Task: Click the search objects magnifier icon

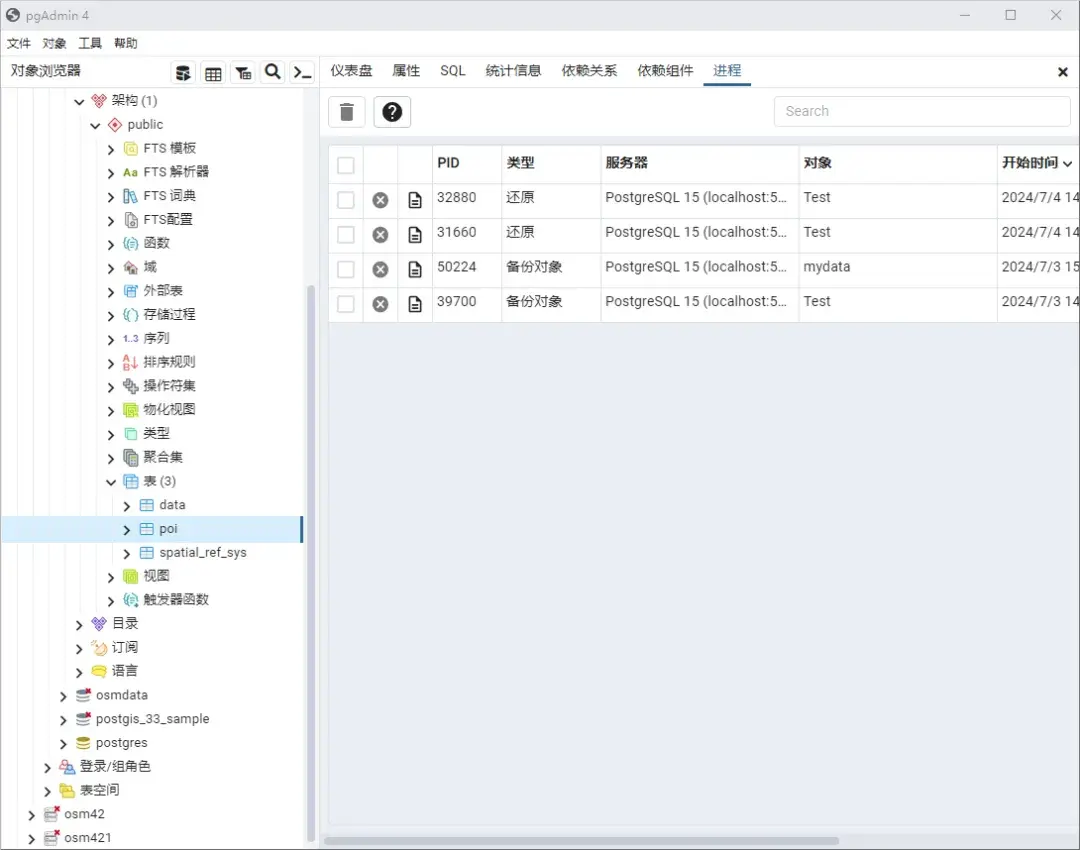Action: click(x=273, y=73)
